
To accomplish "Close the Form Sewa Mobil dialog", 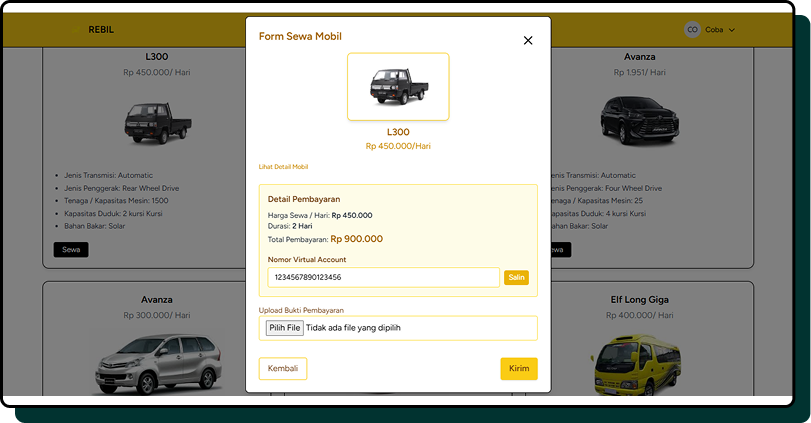I will pos(528,40).
